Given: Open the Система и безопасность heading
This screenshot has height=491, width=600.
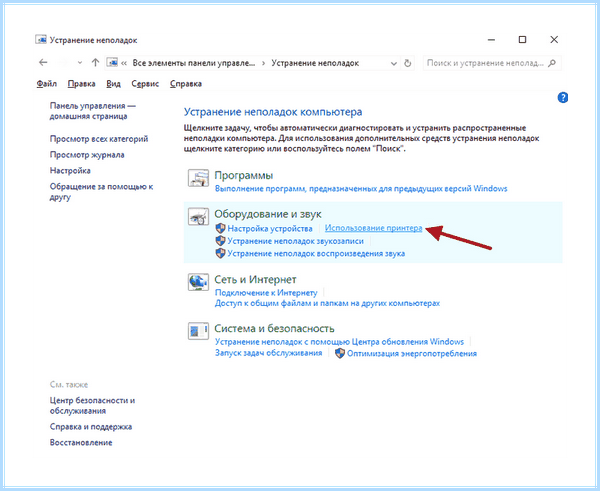Looking at the screenshot, I should coord(274,328).
